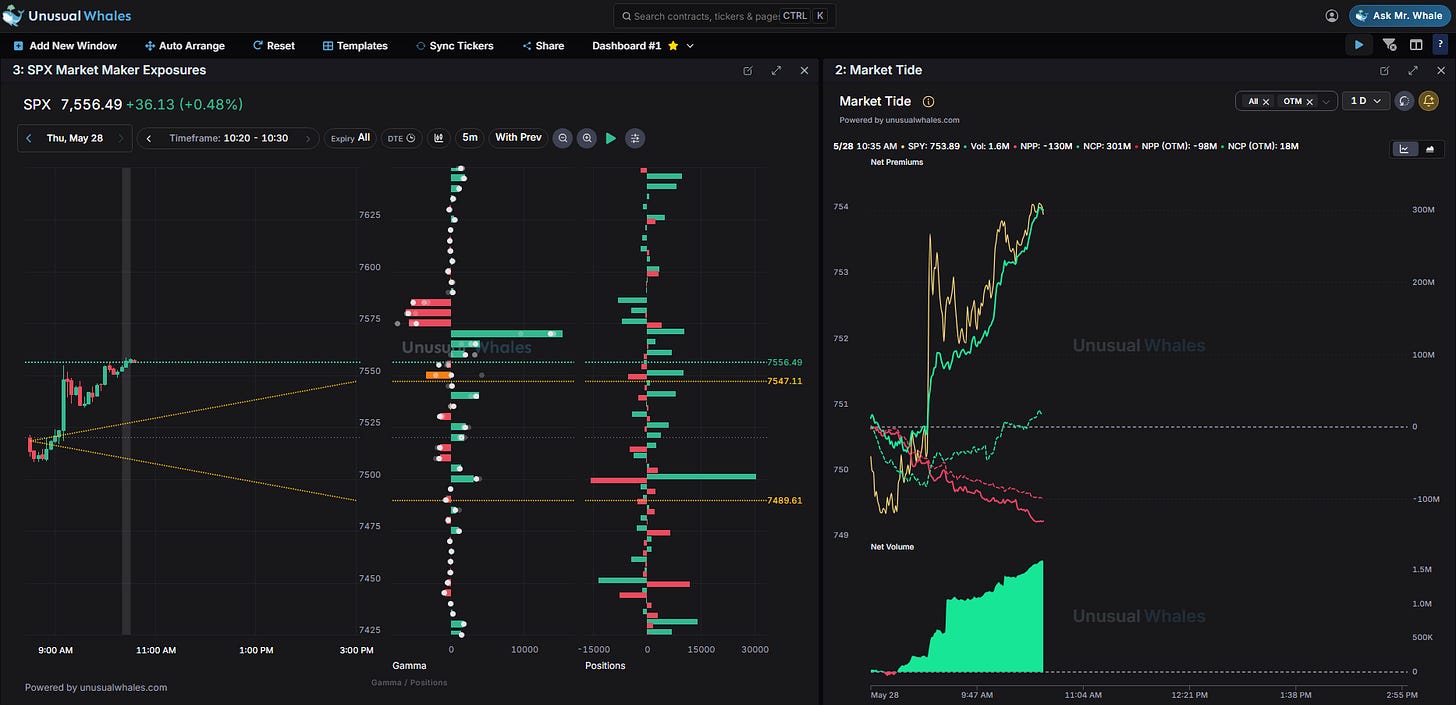Click the clear filters funnel icon

(1389, 45)
